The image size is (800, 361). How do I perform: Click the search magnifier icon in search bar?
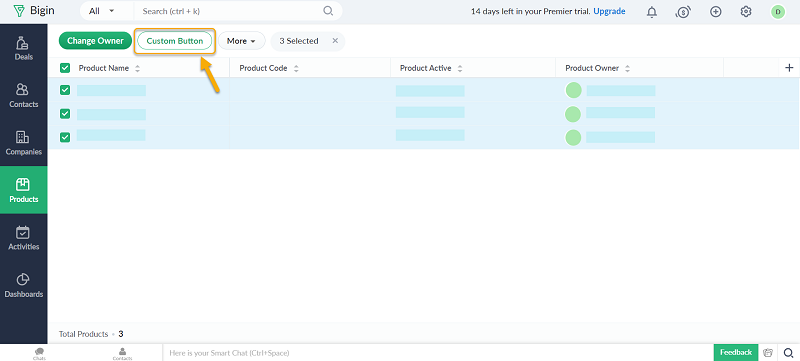coord(328,11)
